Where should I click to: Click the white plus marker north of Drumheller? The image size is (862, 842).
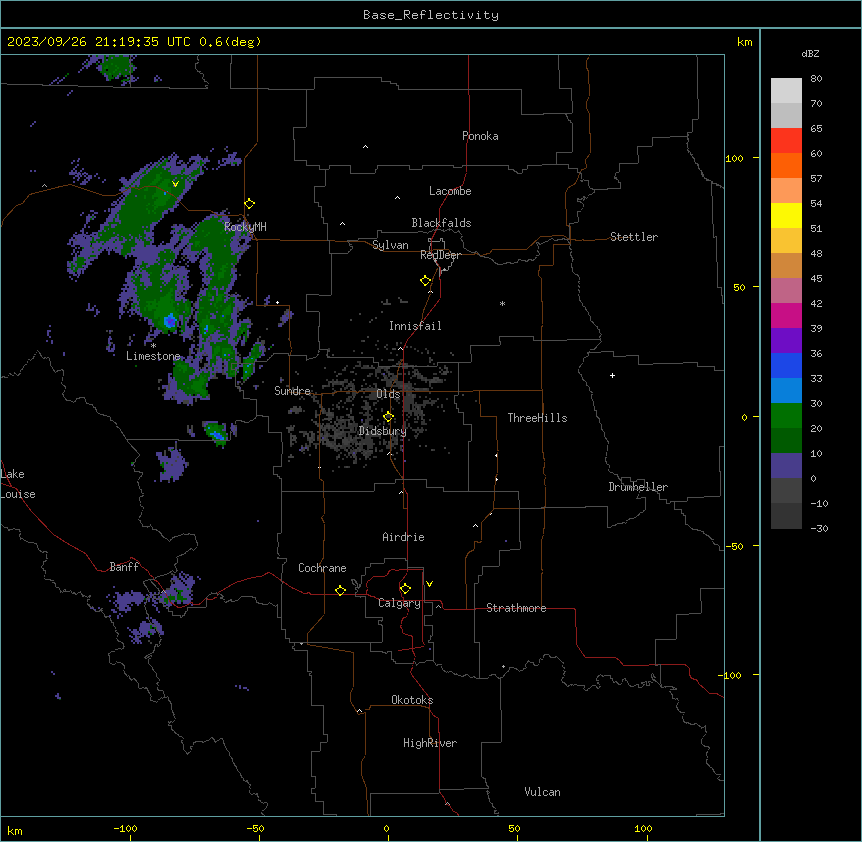click(612, 375)
